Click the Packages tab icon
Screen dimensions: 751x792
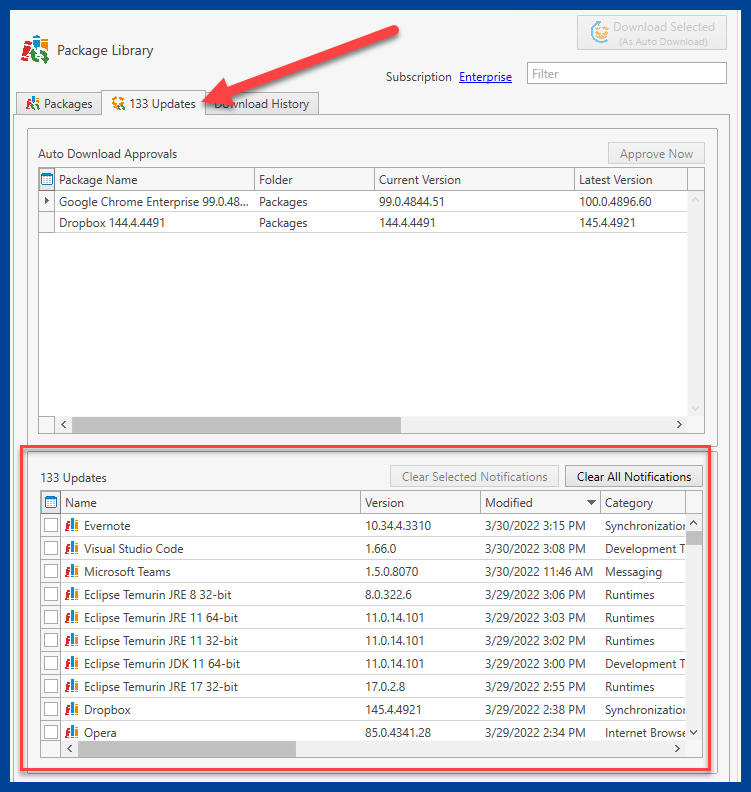click(33, 104)
